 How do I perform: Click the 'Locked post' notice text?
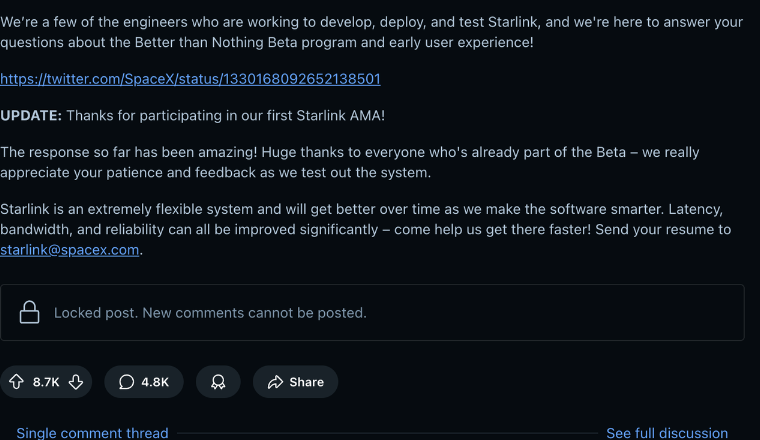click(x=210, y=313)
